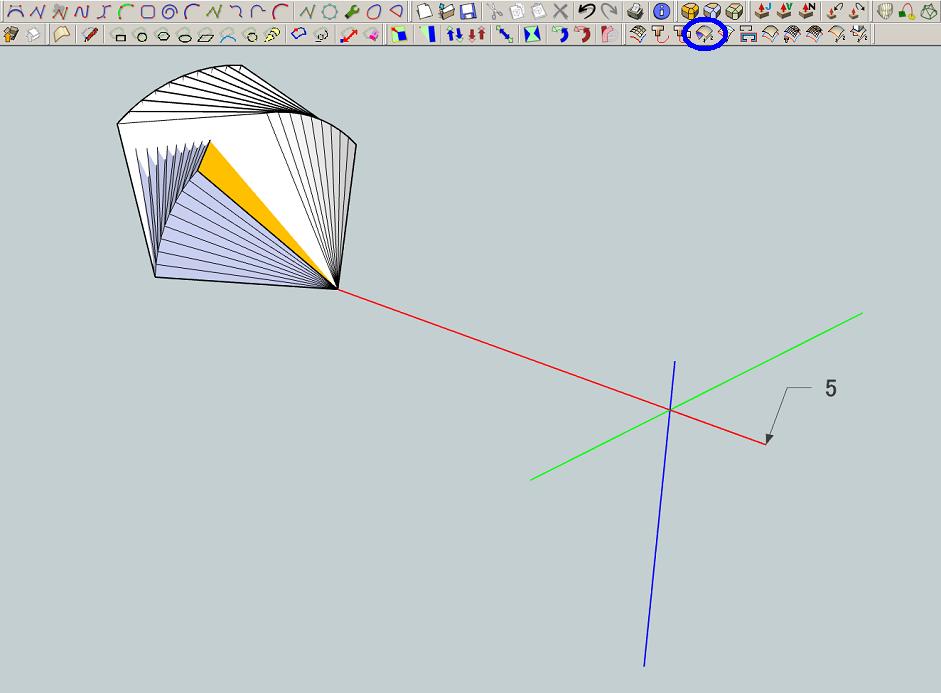
Task: Select the green Bevel corner tool
Action: 734,11
